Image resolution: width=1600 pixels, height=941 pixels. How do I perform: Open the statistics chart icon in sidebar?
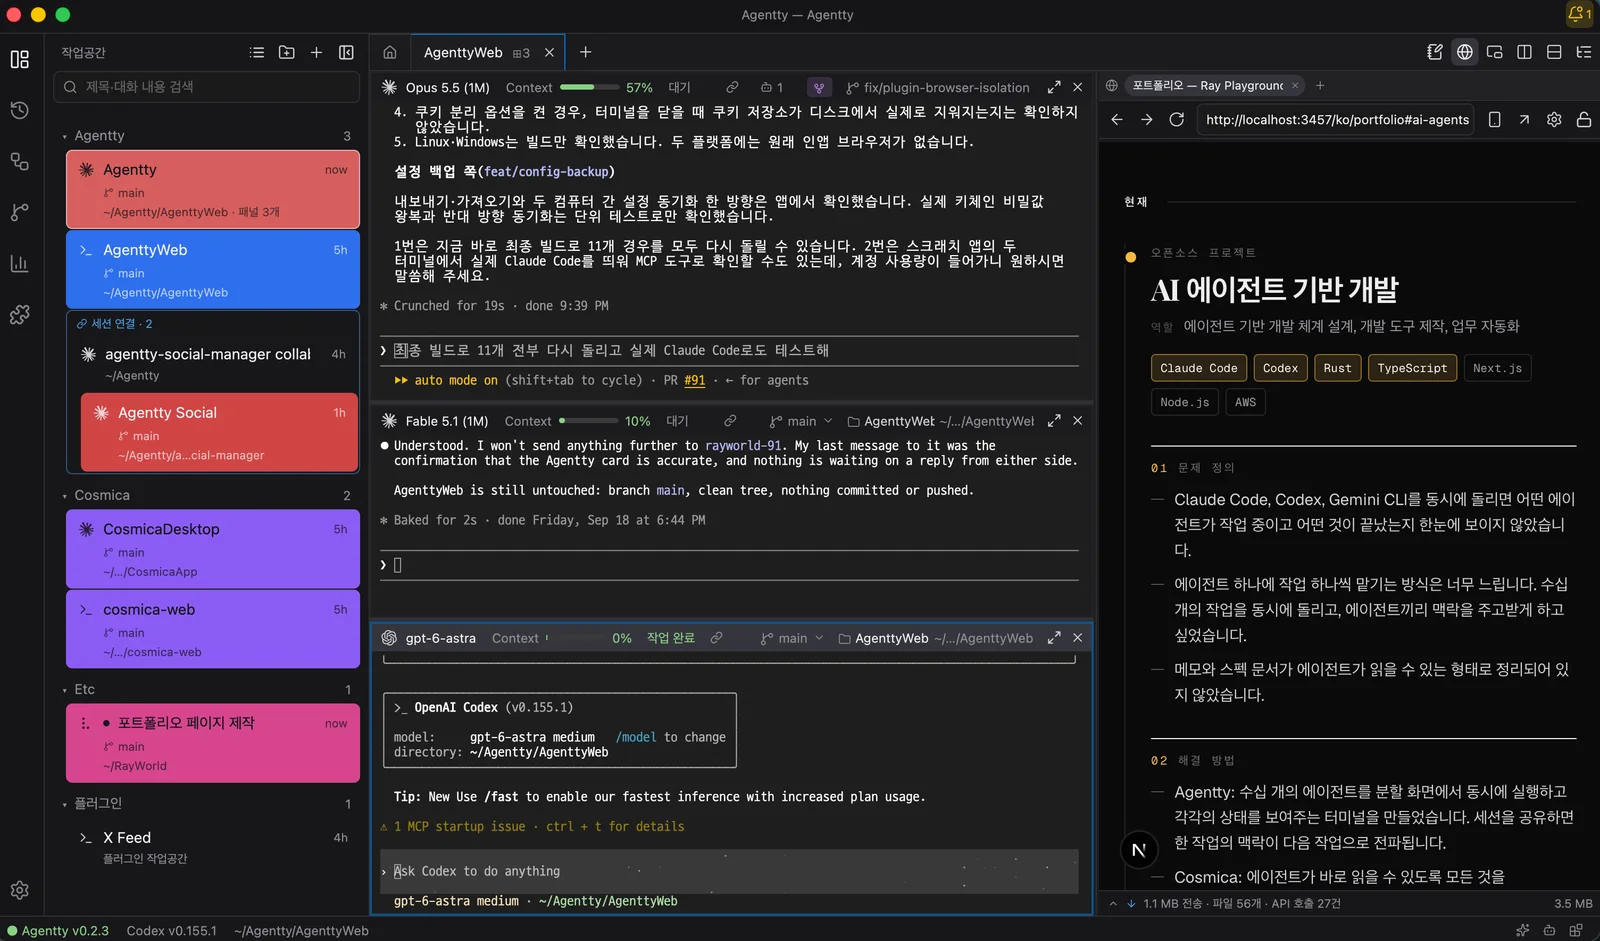(19, 263)
